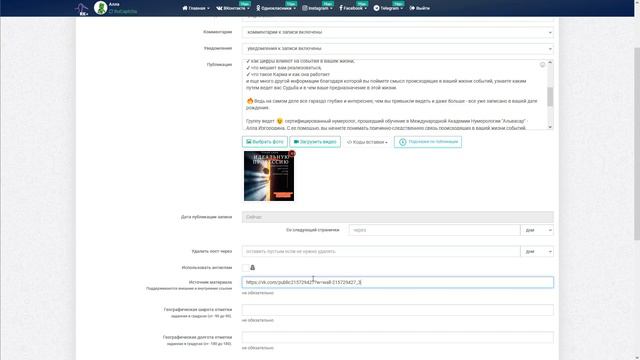Open the дни dropdown for post deletion
The height and width of the screenshot is (360, 640).
pos(537,251)
